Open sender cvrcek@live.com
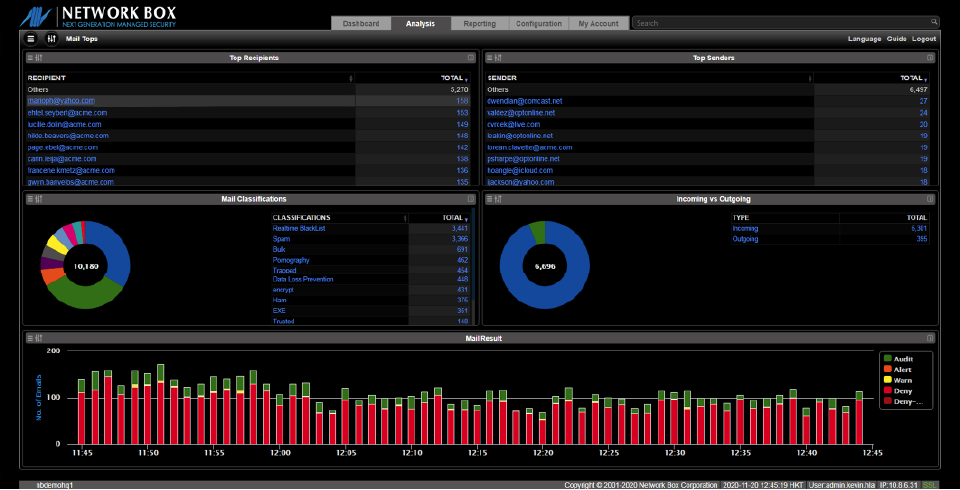Image resolution: width=960 pixels, height=490 pixels. (x=514, y=124)
